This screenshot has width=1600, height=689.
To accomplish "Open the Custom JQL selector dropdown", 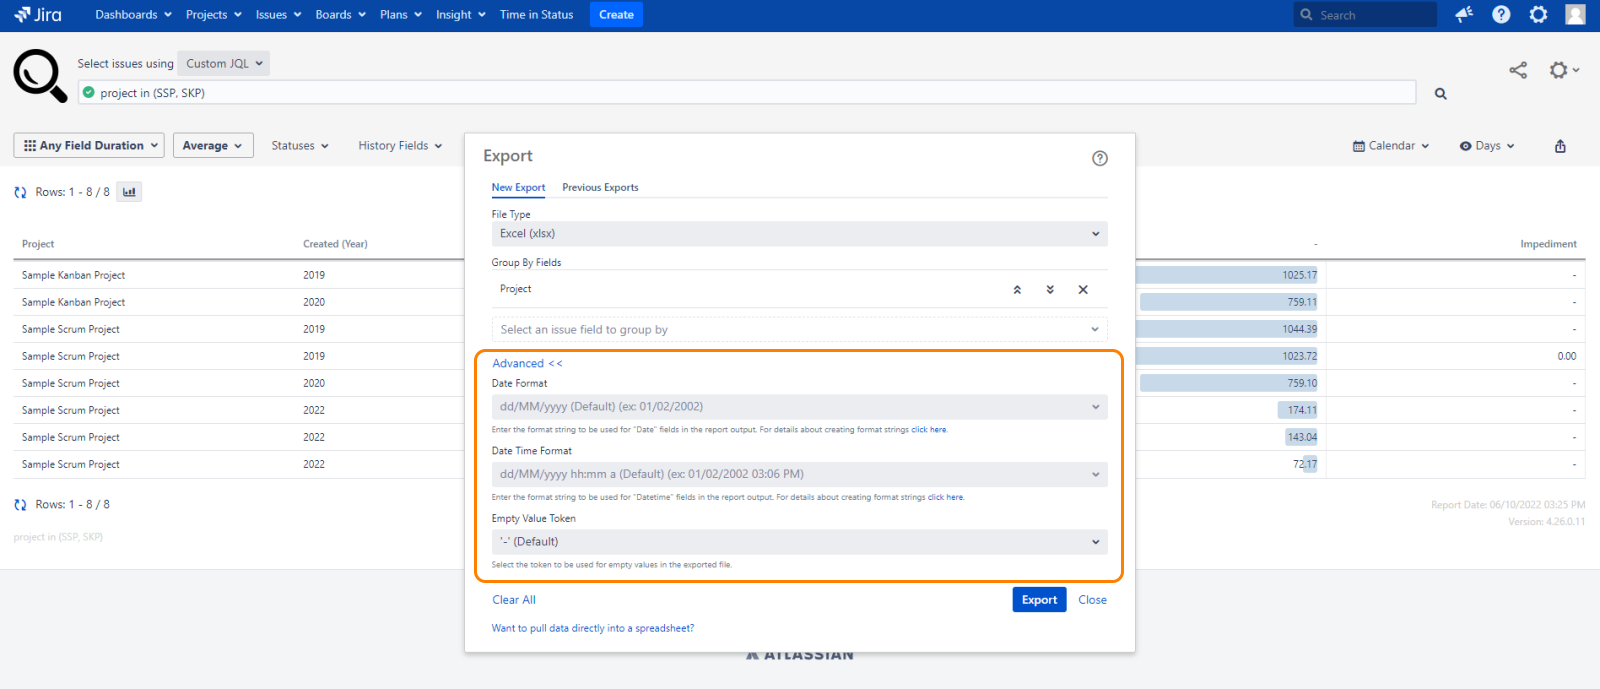I will (x=224, y=64).
